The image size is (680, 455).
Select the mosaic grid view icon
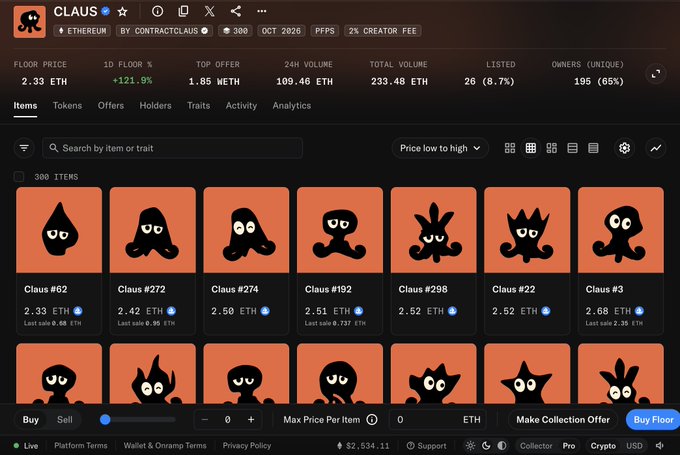(x=552, y=148)
